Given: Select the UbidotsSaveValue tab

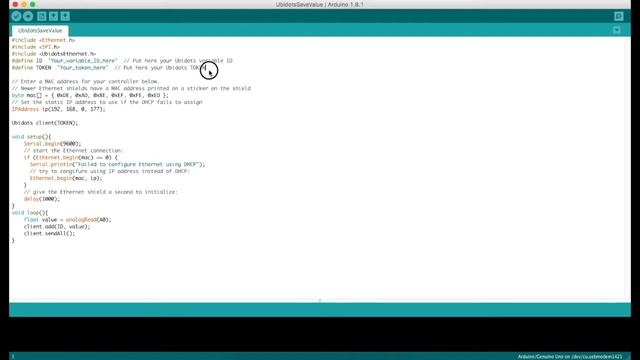Looking at the screenshot, I should click(40, 31).
